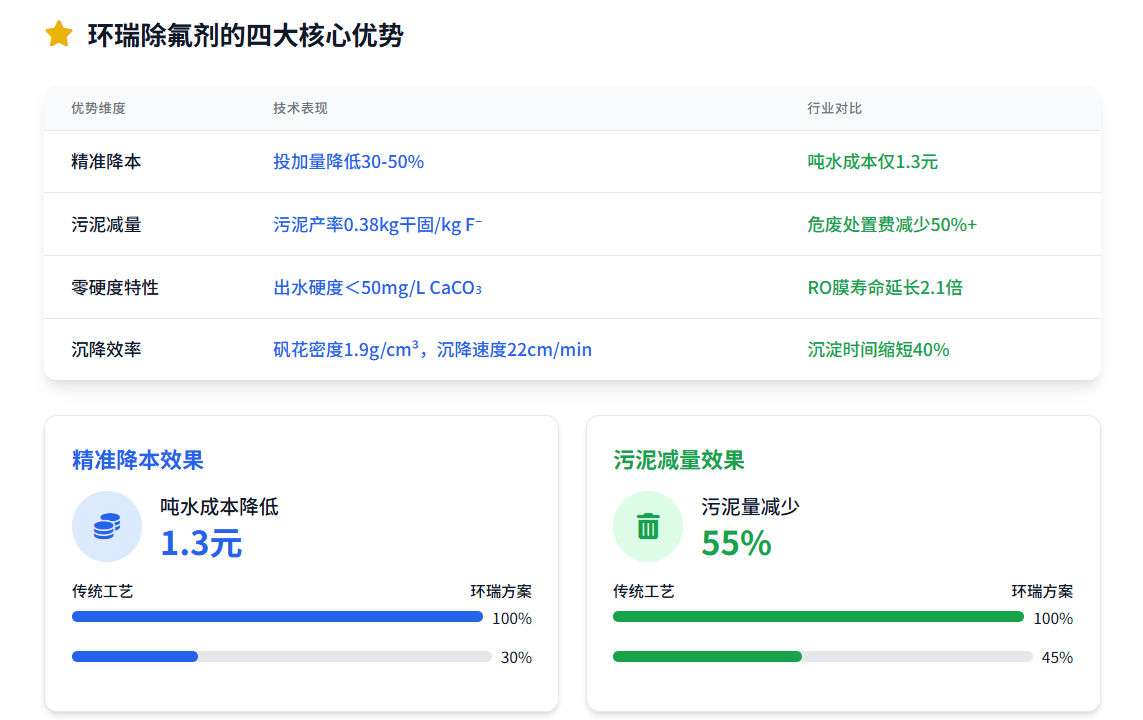Click the green 45% progress bar
Image resolution: width=1143 pixels, height=720 pixels.
707,657
